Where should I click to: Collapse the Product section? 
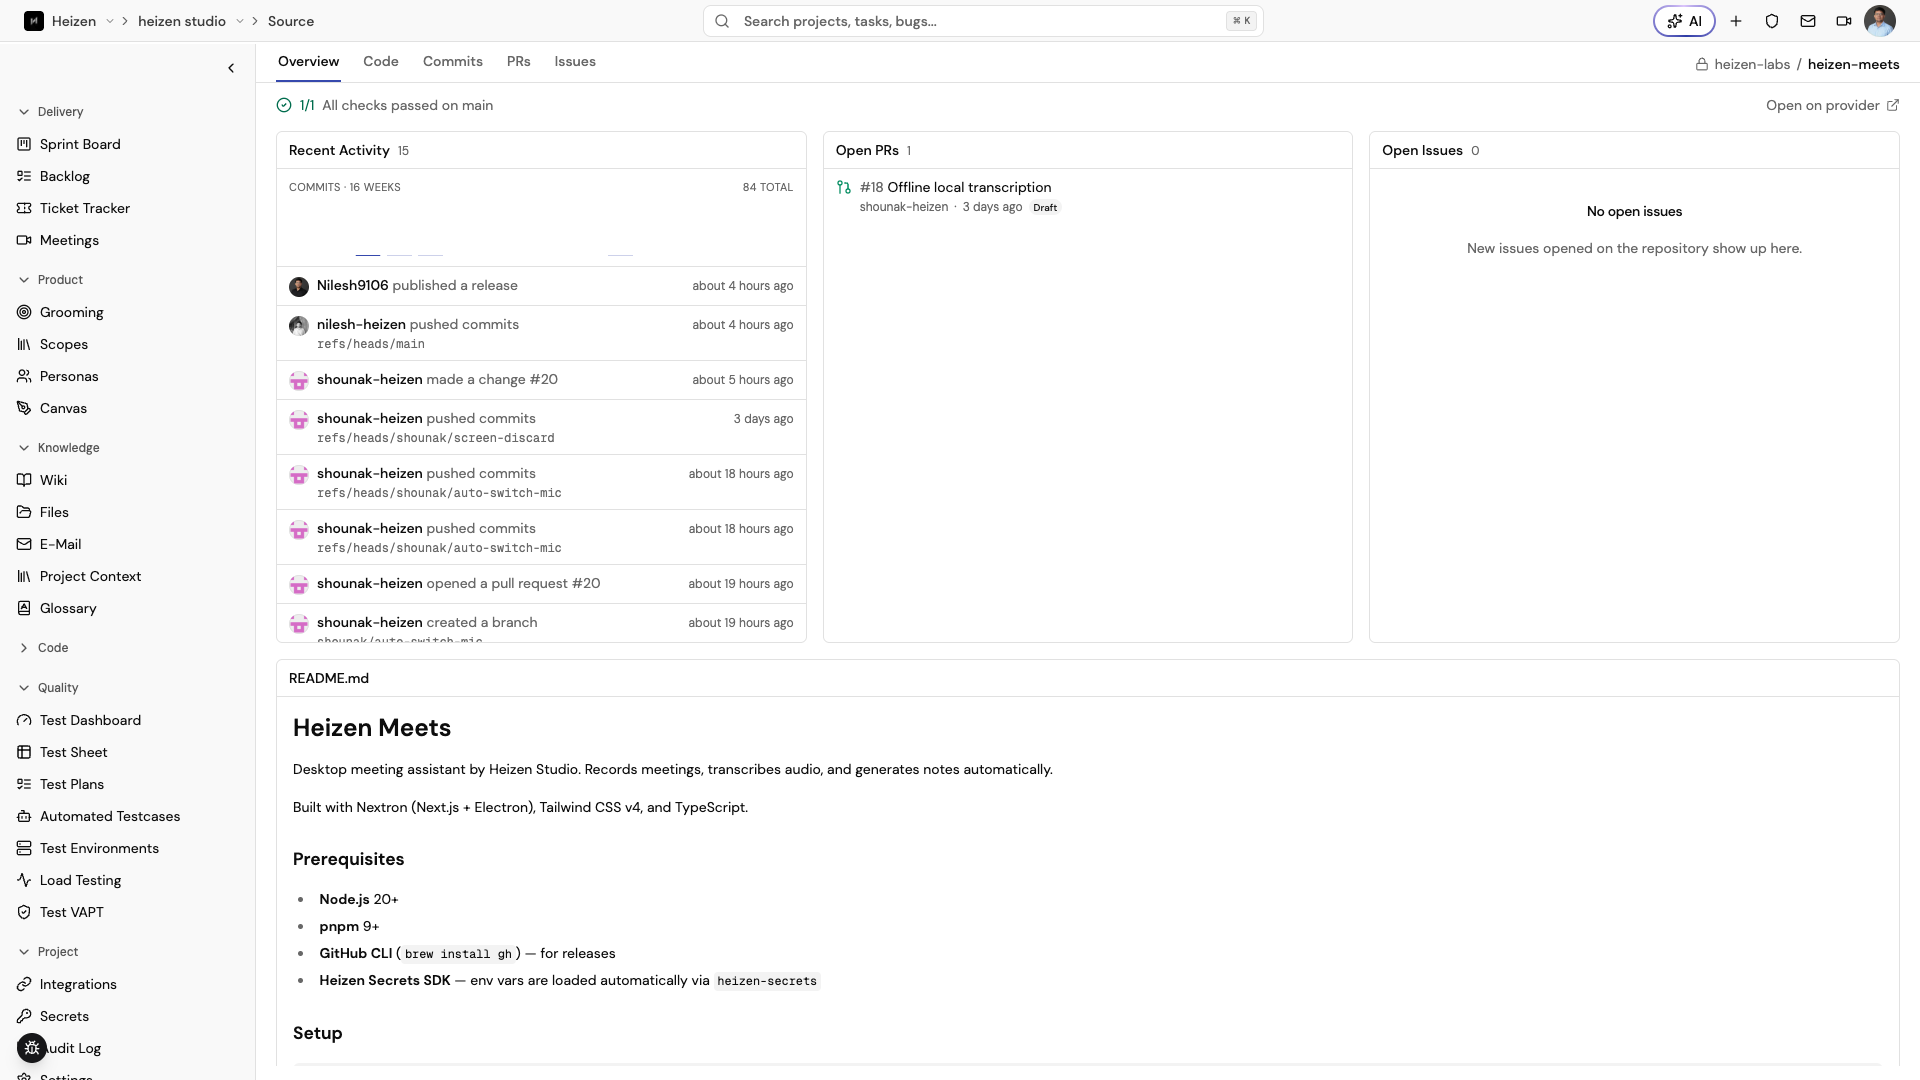pos(50,280)
